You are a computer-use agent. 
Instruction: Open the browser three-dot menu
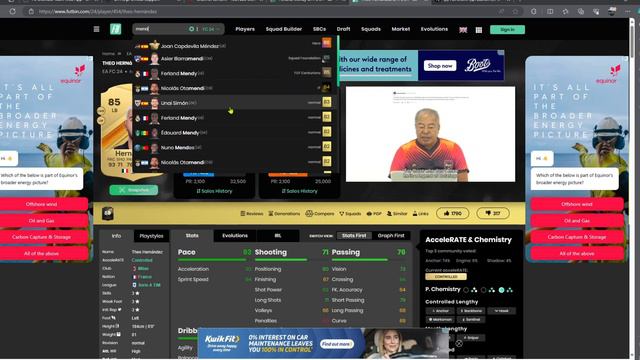(x=628, y=11)
